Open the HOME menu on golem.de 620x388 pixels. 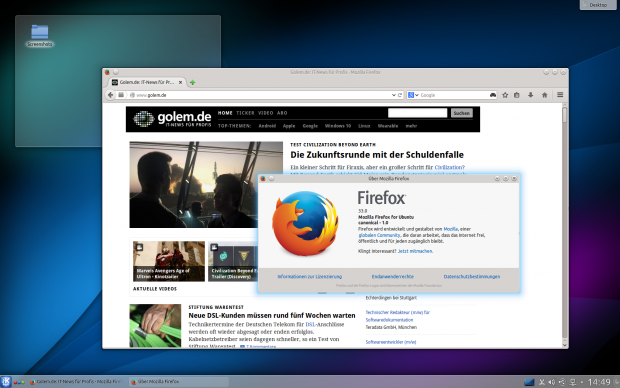click(225, 113)
